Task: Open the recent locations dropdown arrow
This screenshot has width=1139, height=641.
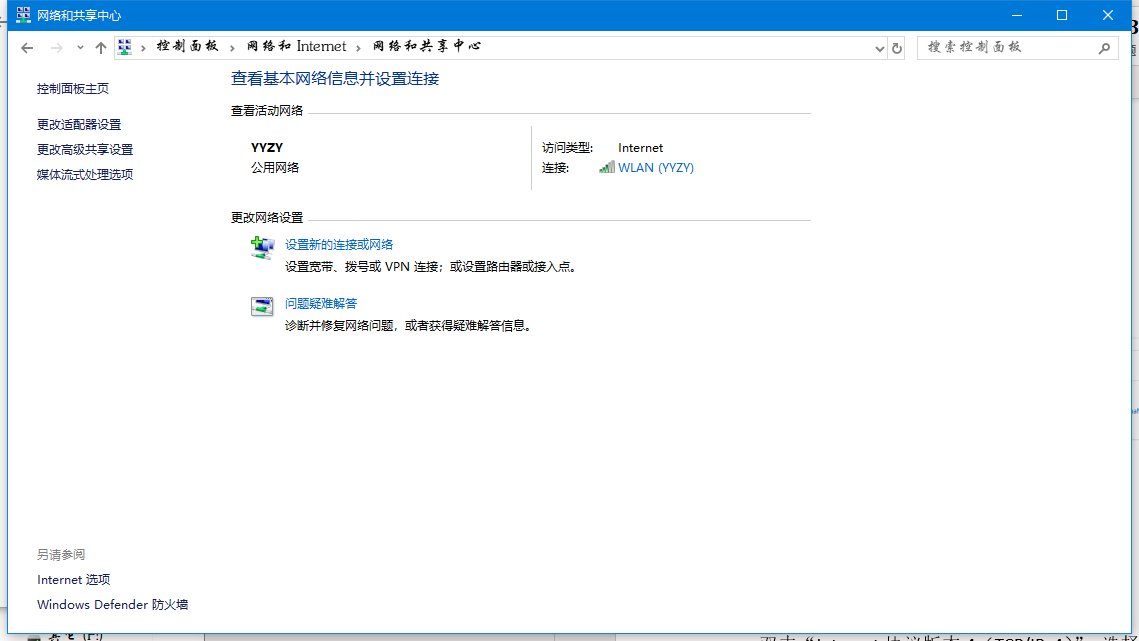Action: pos(80,47)
